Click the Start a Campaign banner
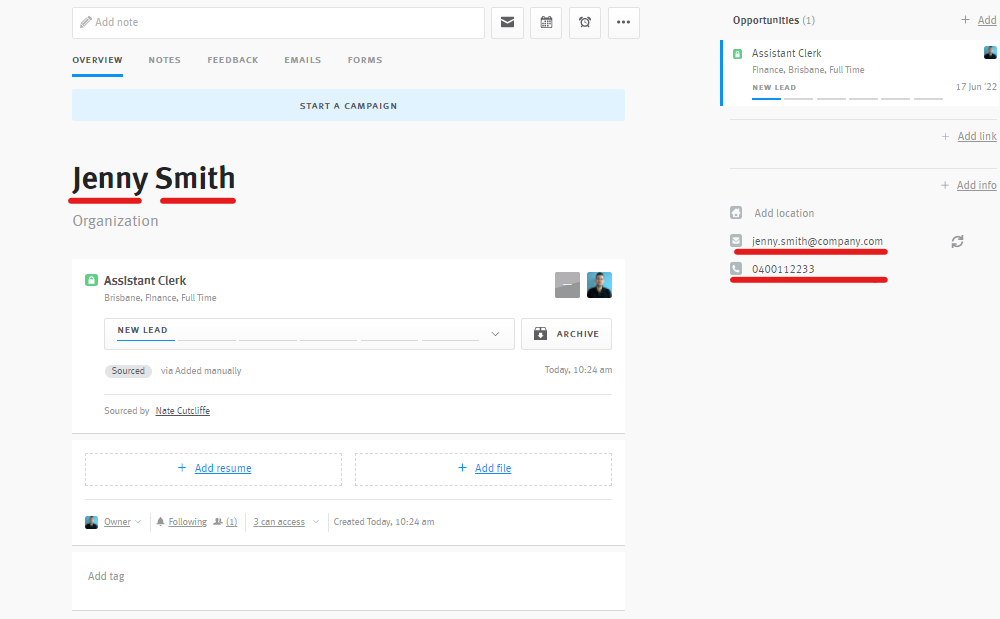 [348, 105]
